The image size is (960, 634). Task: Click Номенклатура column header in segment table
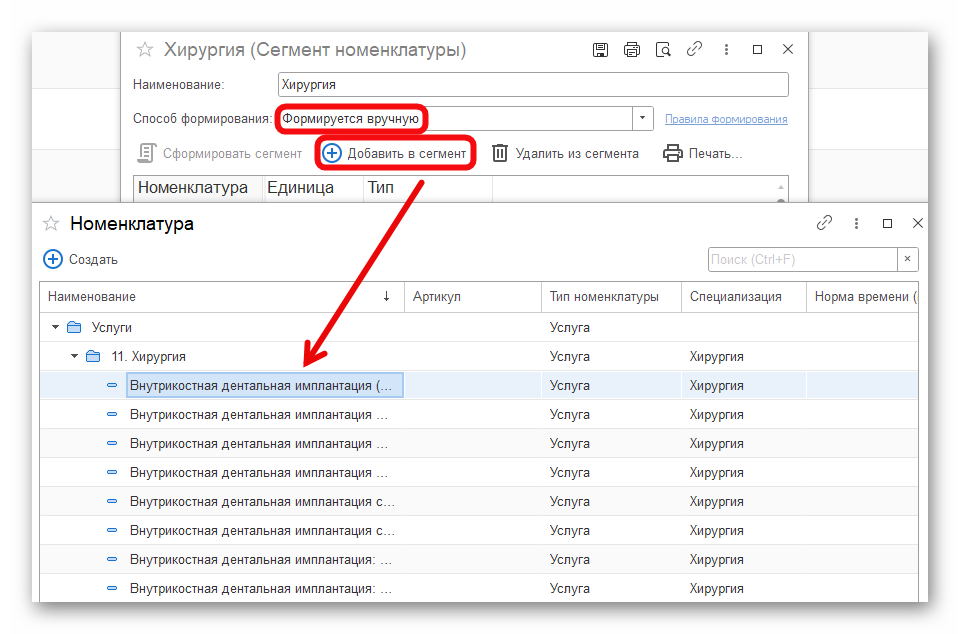(198, 188)
